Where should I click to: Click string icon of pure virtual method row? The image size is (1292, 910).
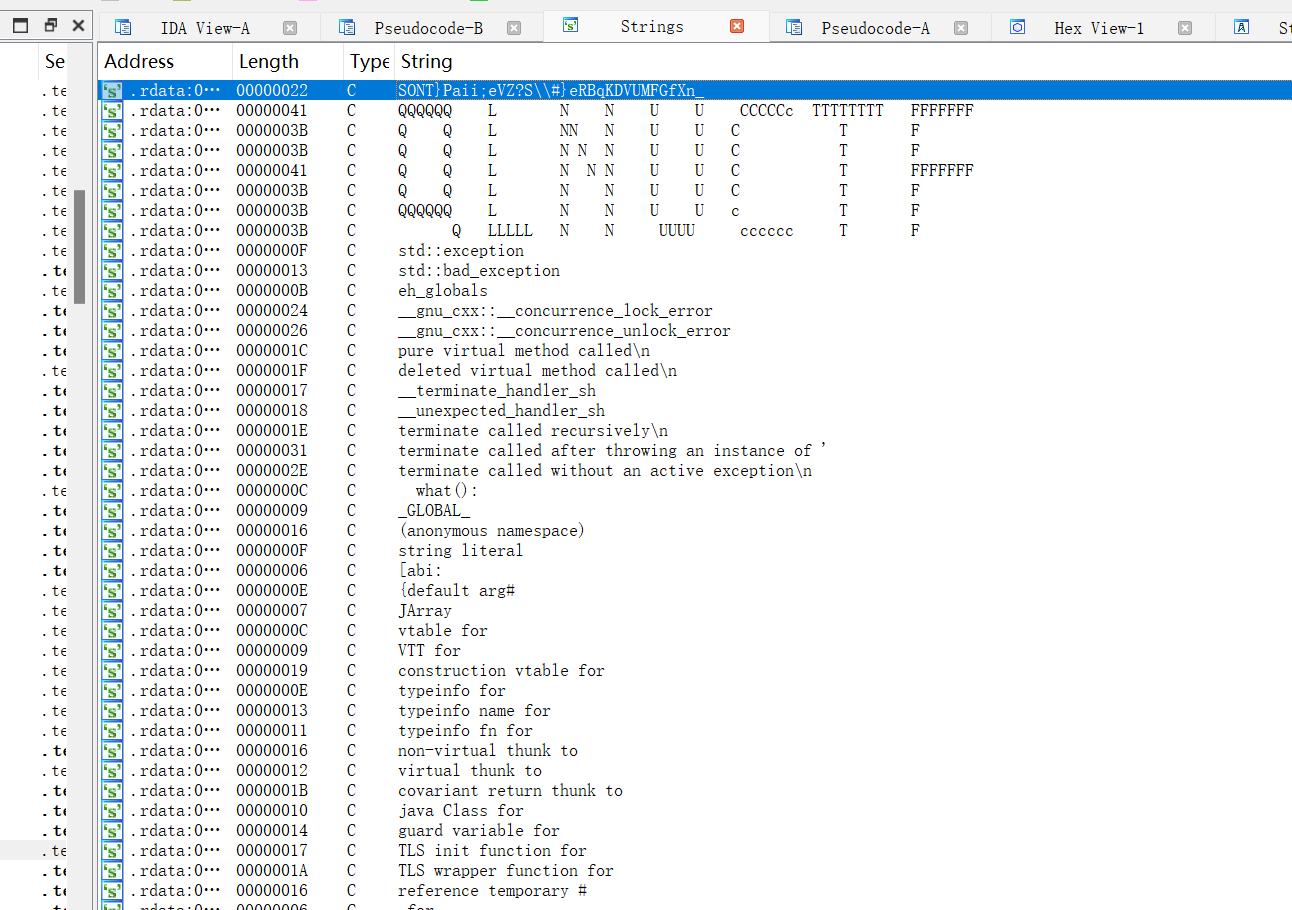click(x=113, y=351)
